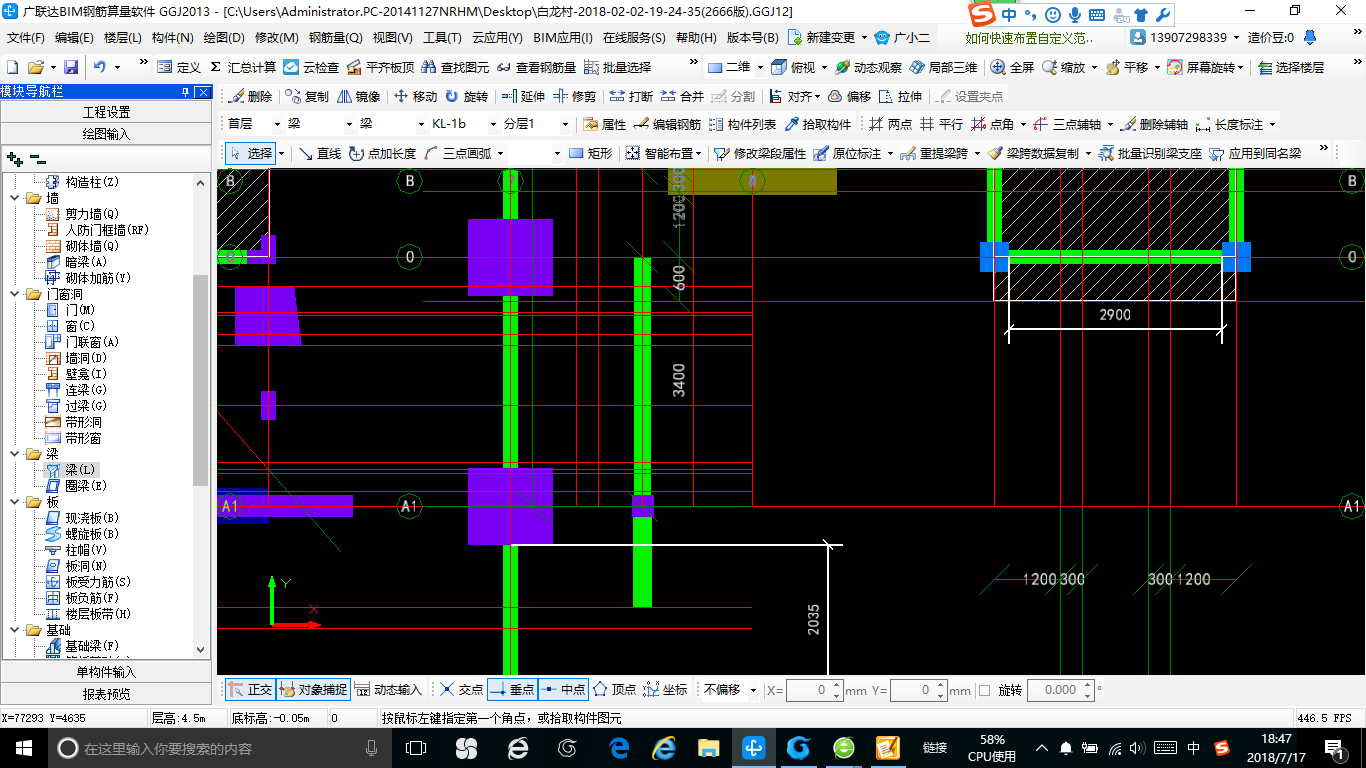Click the 单构件输入 panel button
The width and height of the screenshot is (1366, 768).
[x=106, y=672]
